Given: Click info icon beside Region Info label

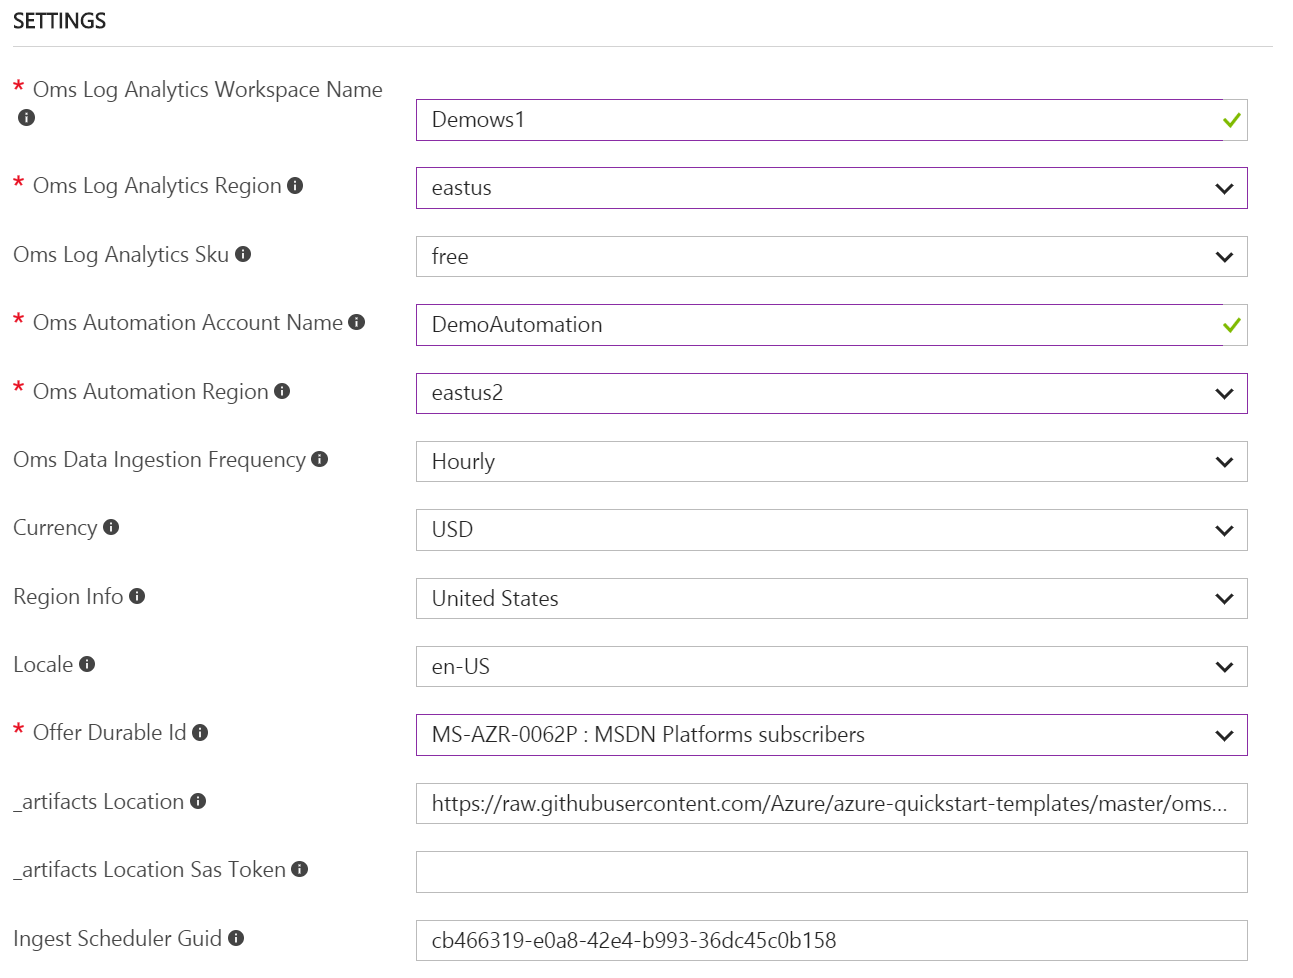Looking at the screenshot, I should pos(137,596).
